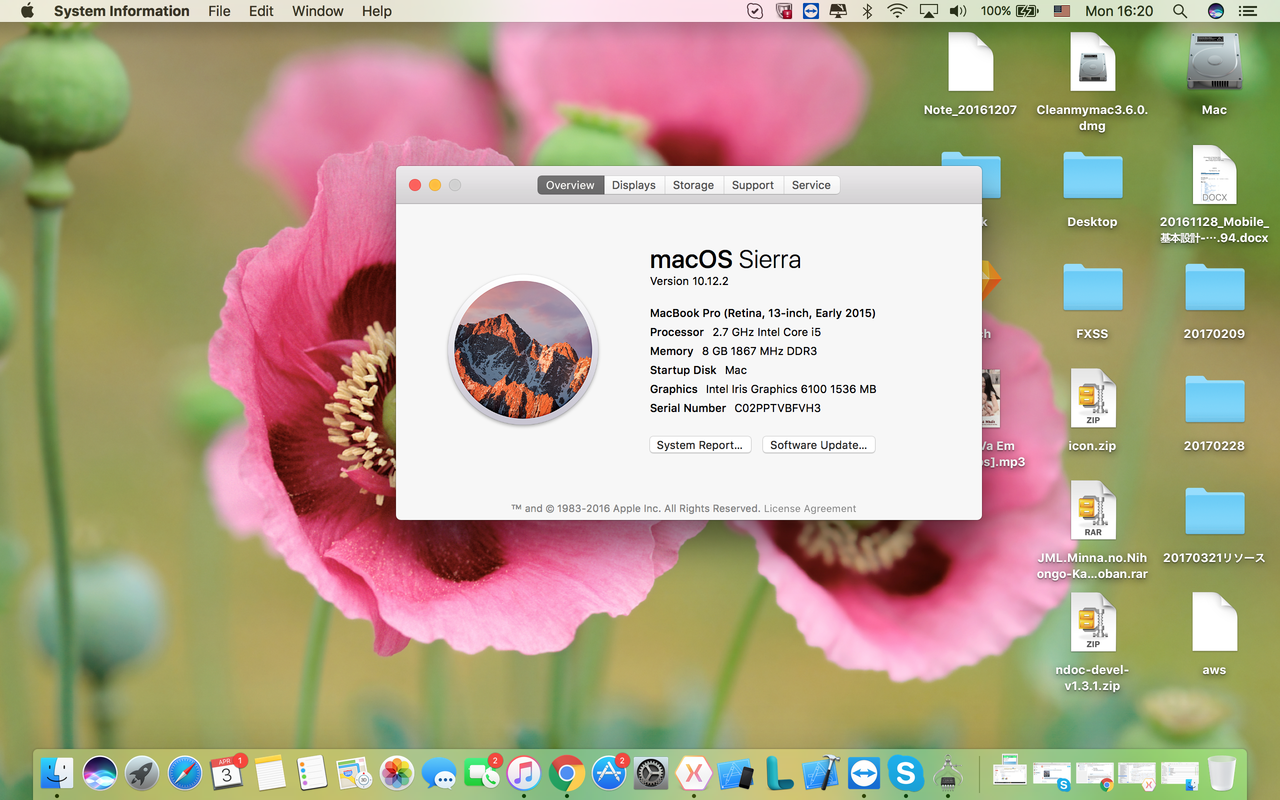The height and width of the screenshot is (800, 1280).
Task: Open Calendar icon in the Dock
Action: 228,772
